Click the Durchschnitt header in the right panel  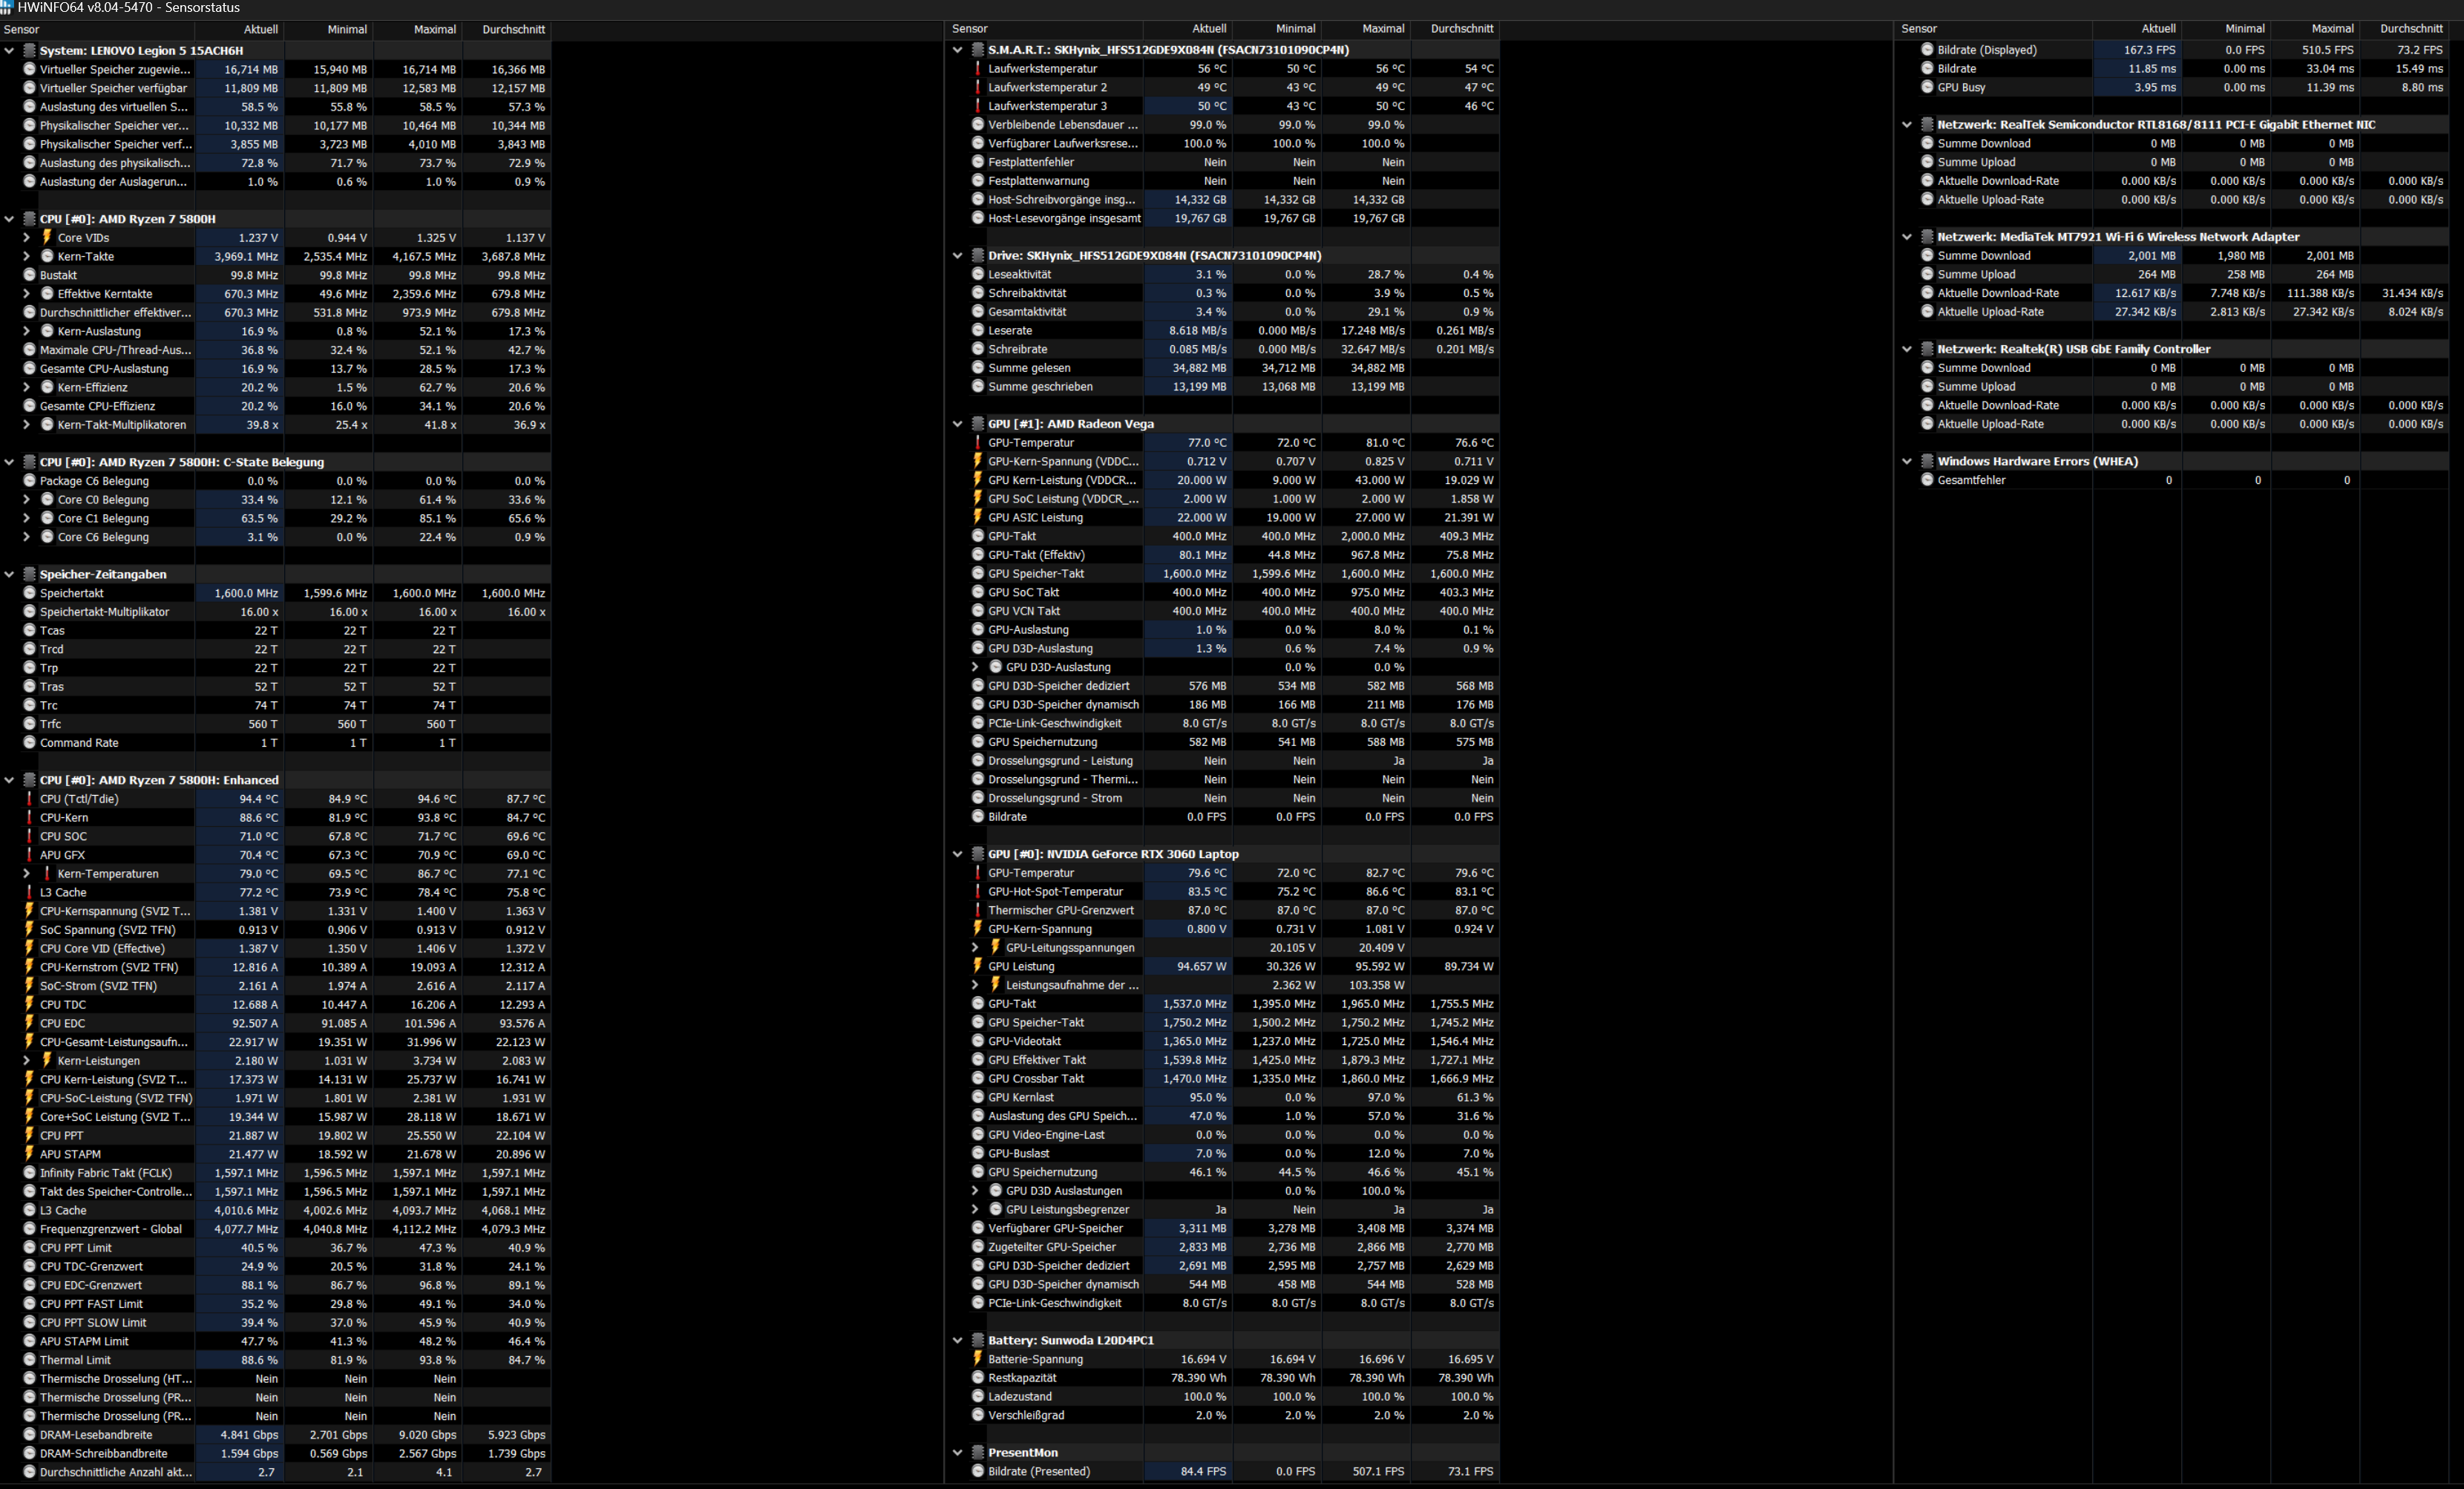pos(2410,29)
